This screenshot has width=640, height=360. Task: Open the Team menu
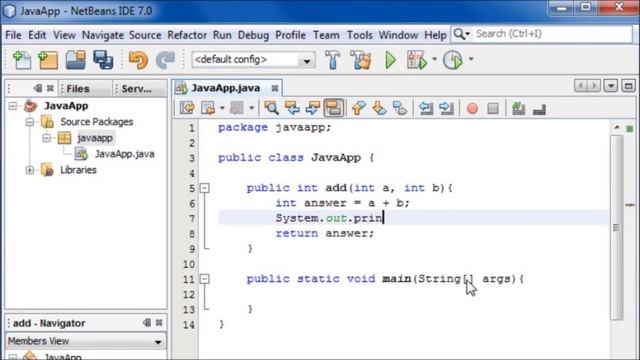click(x=326, y=35)
